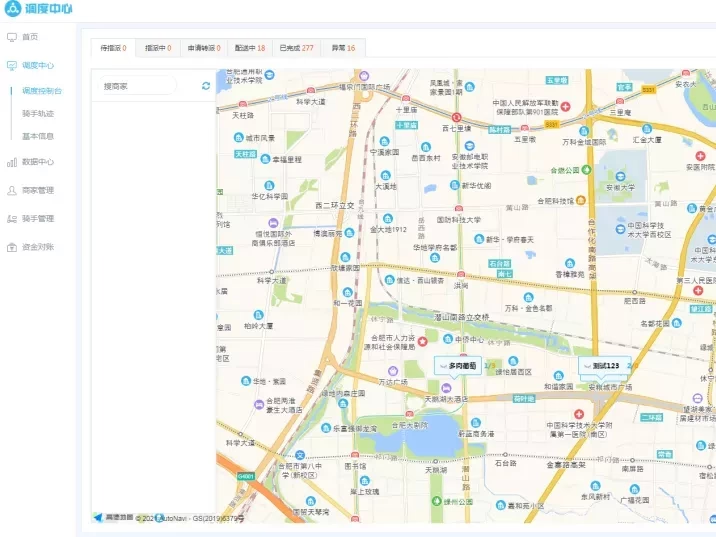Focus the 搜商家 search field
This screenshot has height=537, width=716.
(137, 86)
